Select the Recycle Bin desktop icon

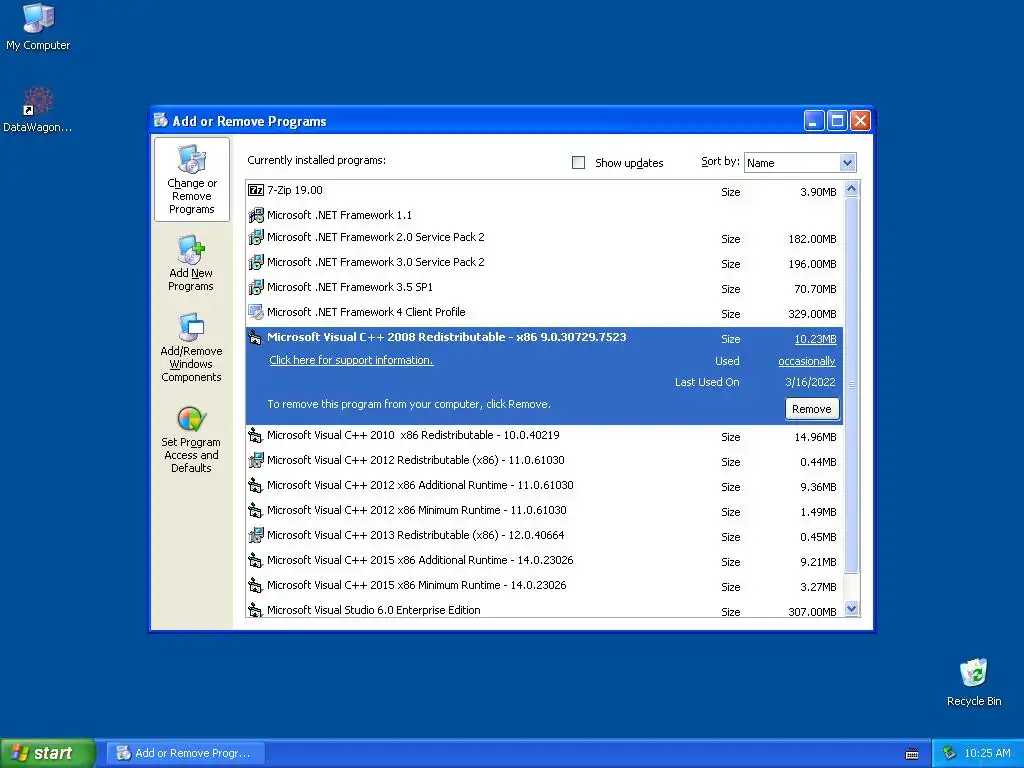(974, 682)
